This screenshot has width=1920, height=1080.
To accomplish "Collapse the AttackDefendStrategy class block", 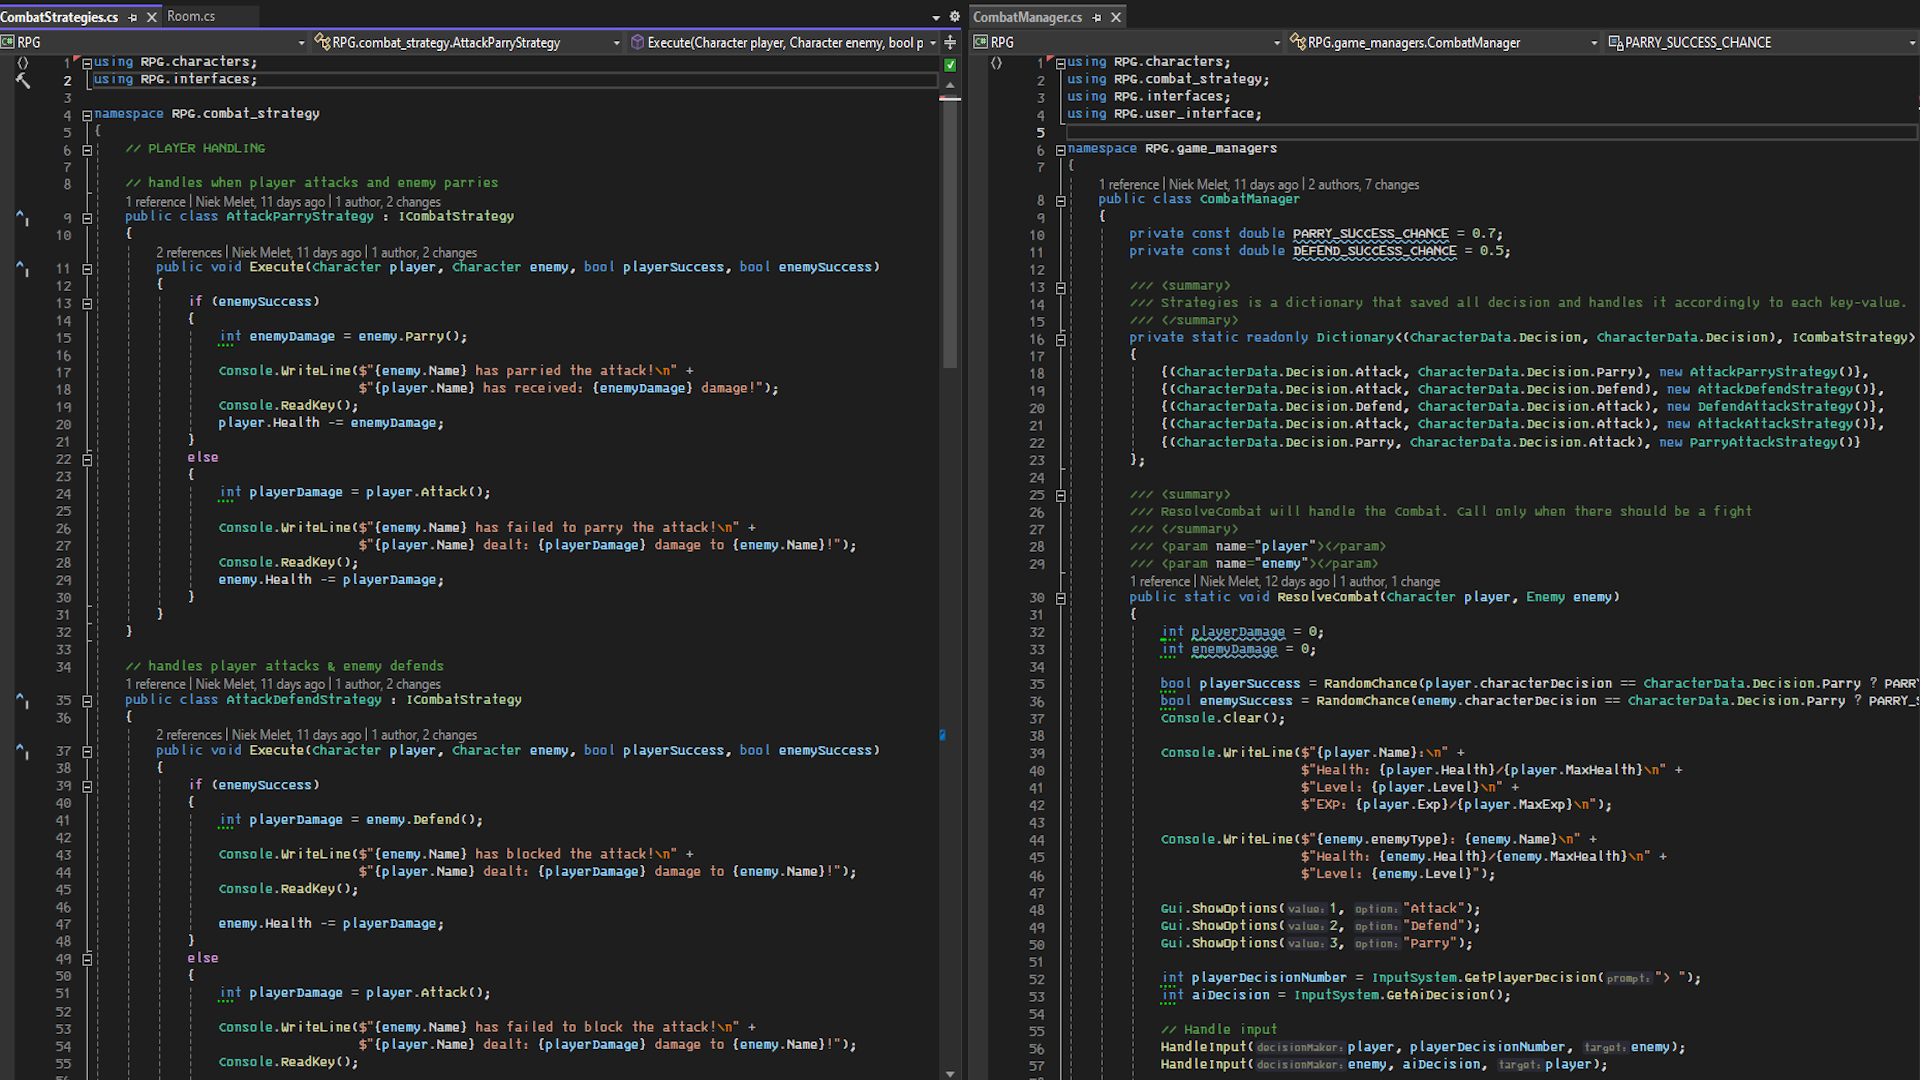I will (87, 701).
